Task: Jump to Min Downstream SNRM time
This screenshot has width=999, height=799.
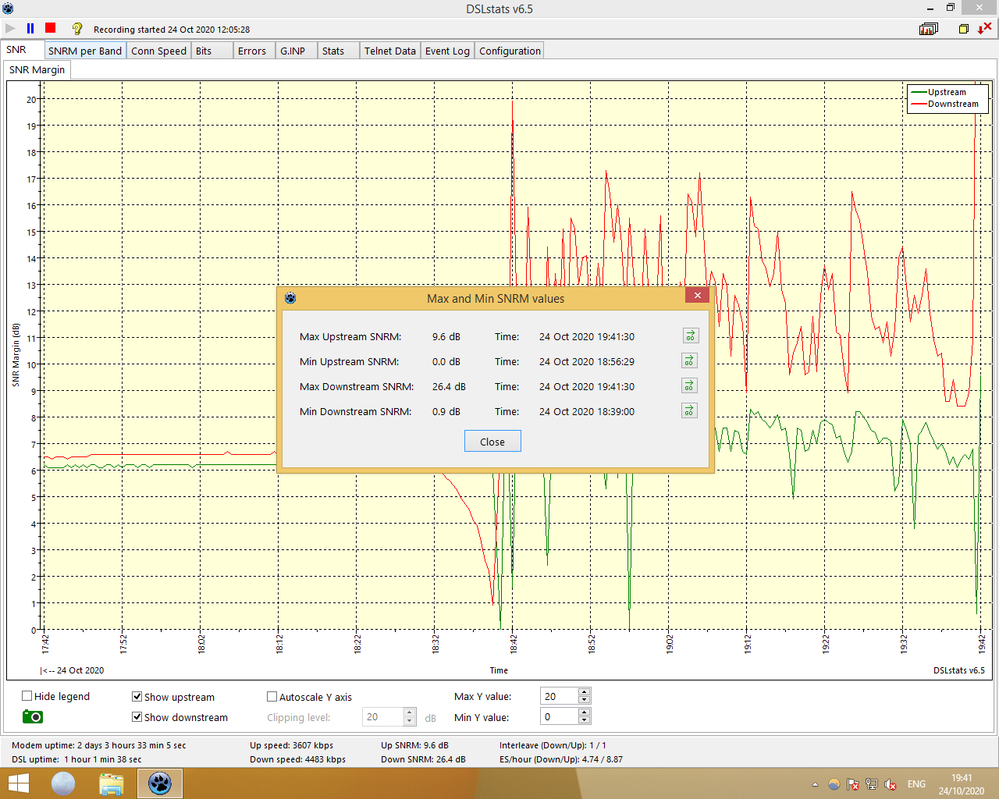Action: coord(689,411)
